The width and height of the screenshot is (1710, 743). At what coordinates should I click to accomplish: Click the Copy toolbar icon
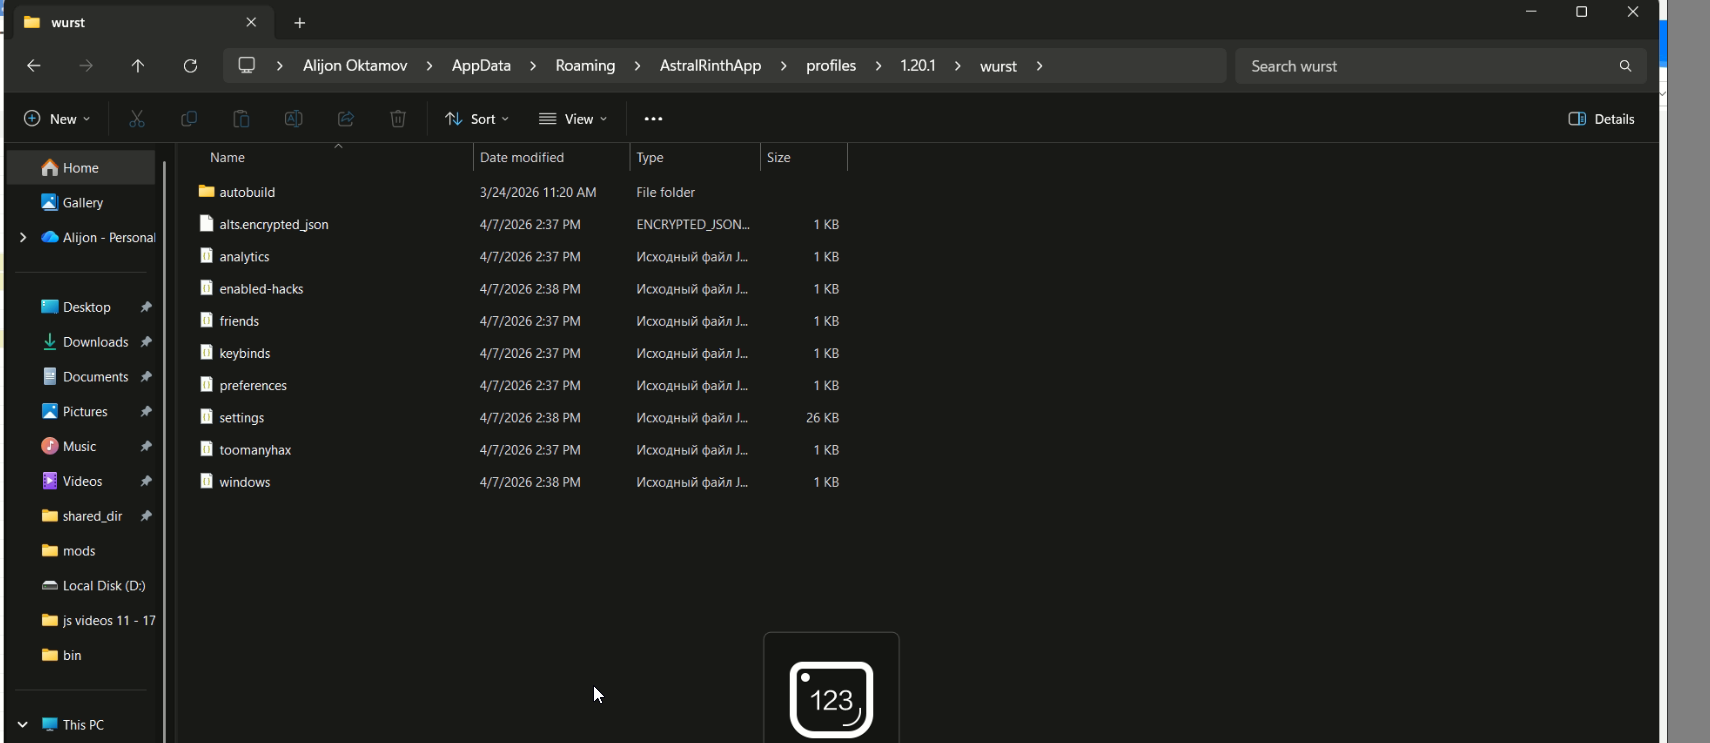click(x=189, y=119)
